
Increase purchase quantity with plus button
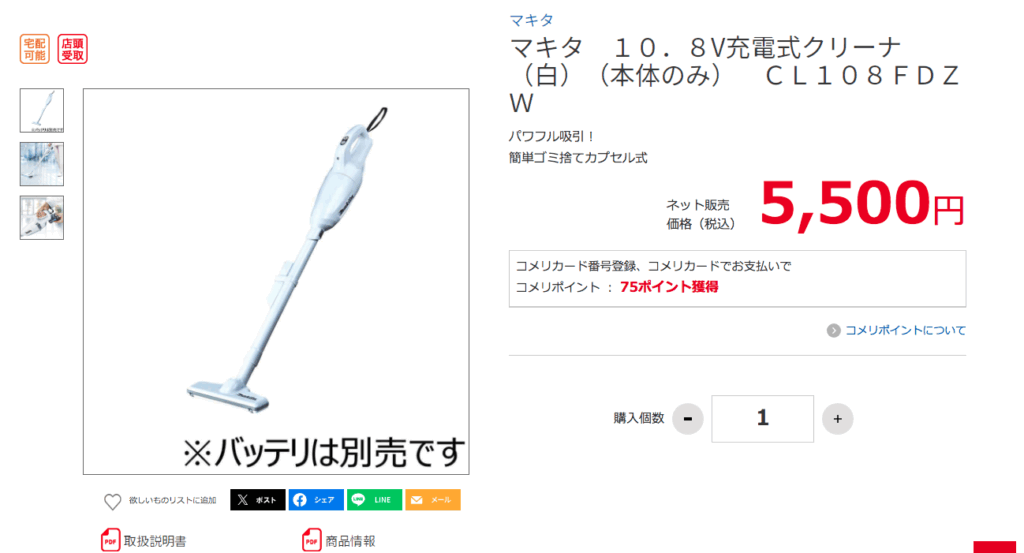837,419
